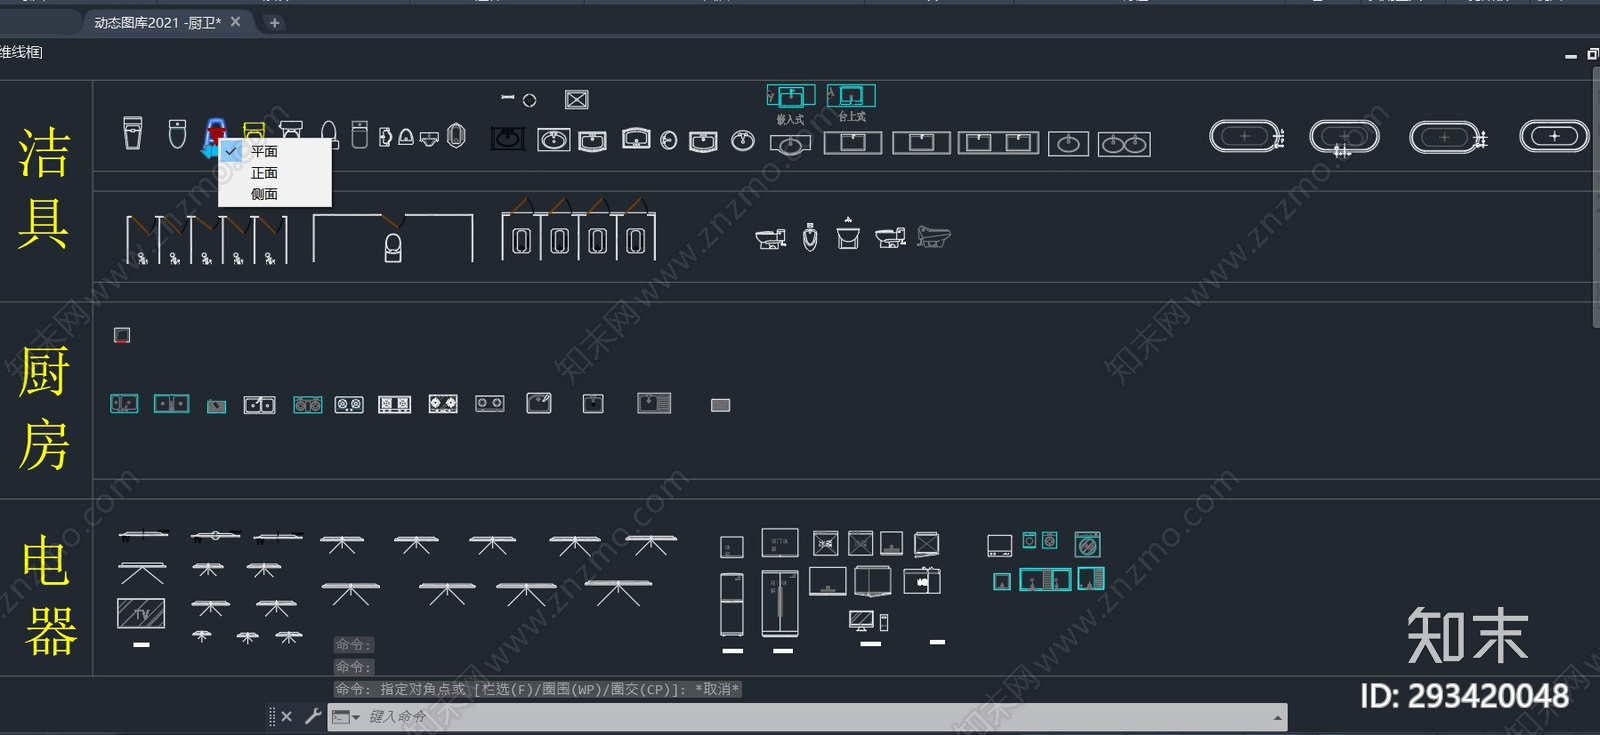This screenshot has height=735, width=1600.
Task: Open command line customize wrench icon
Action: click(312, 716)
